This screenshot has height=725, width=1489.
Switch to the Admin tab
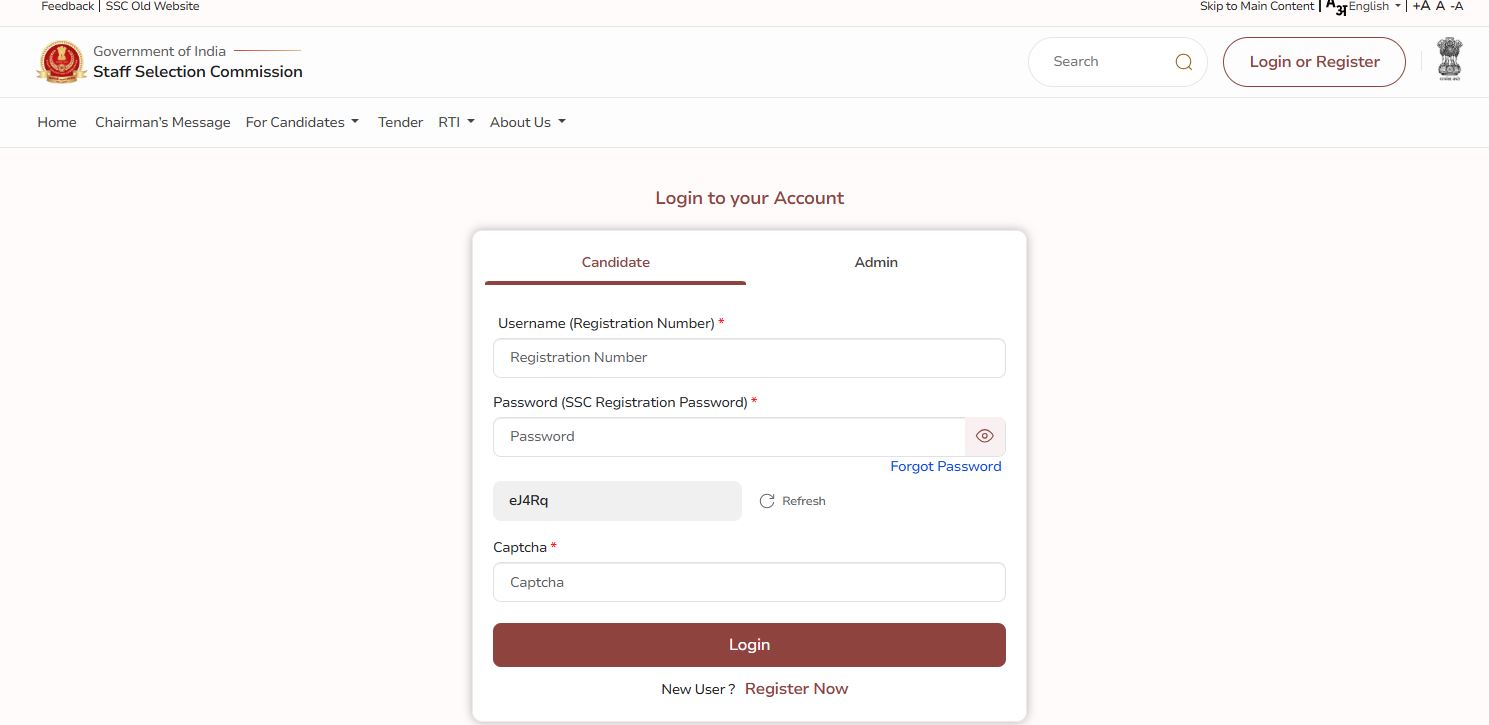(876, 262)
